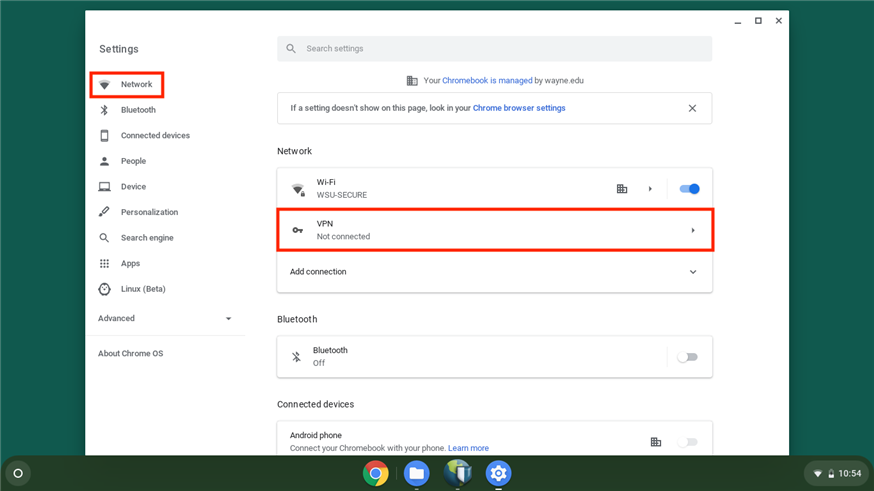Click the managed organization building icon at top

(x=412, y=81)
